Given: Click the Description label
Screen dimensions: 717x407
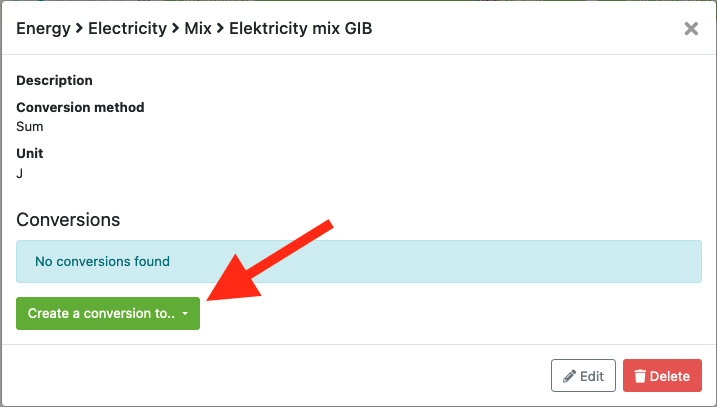Looking at the screenshot, I should (x=54, y=80).
